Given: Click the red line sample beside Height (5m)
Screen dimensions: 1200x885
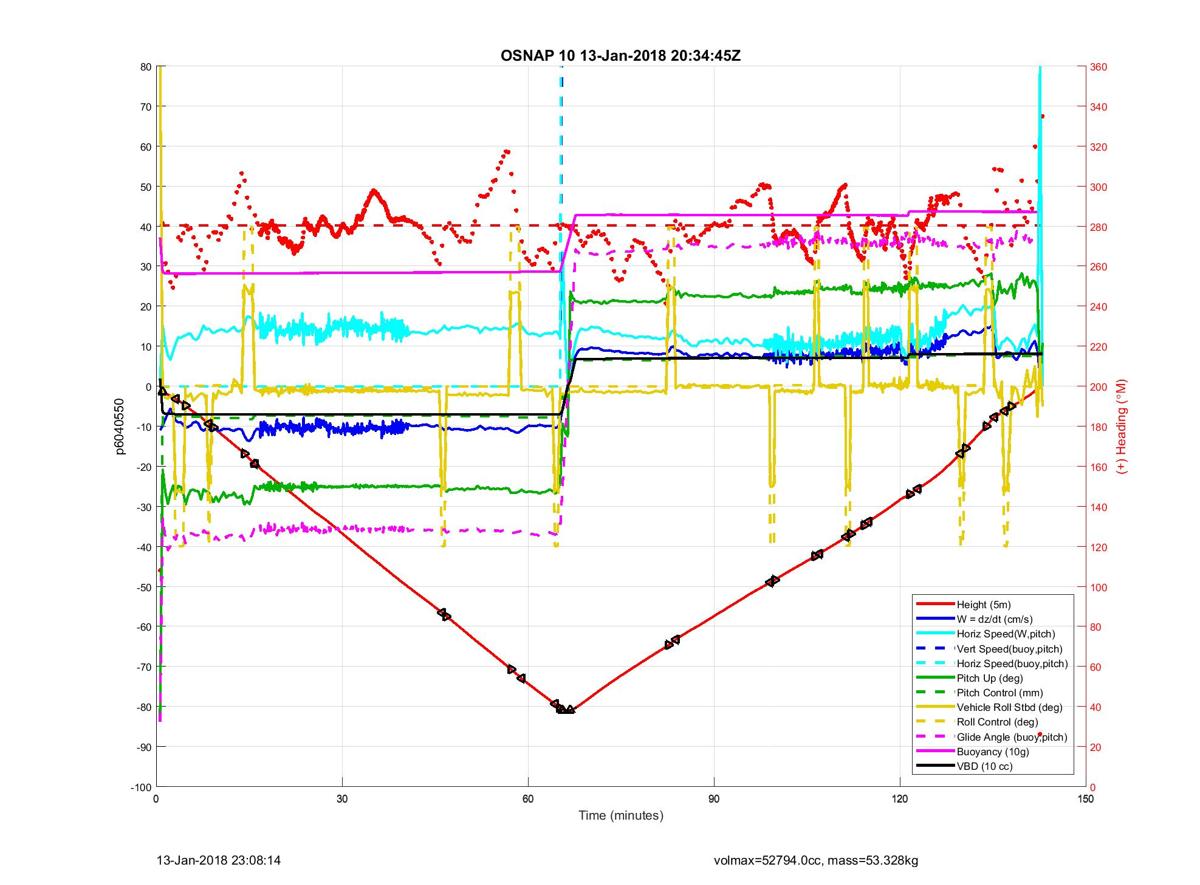Looking at the screenshot, I should [x=934, y=605].
